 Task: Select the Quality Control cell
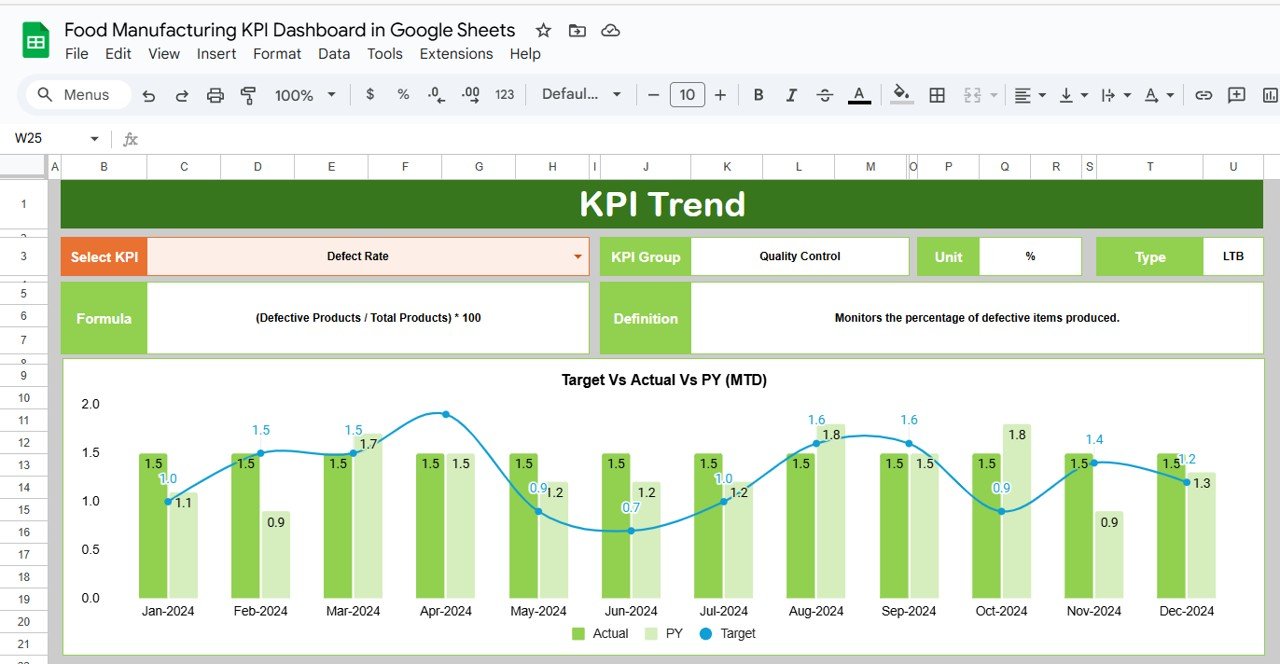pyautogui.click(x=800, y=256)
